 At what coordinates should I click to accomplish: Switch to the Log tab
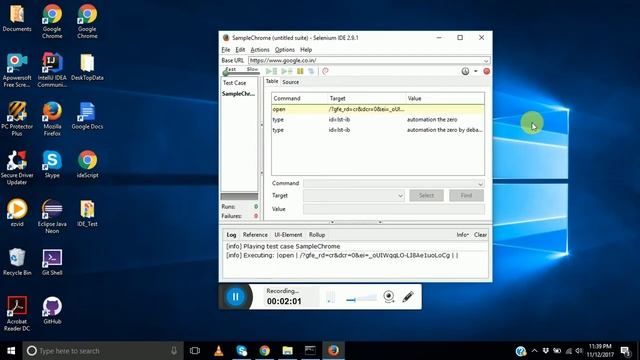[x=231, y=235]
